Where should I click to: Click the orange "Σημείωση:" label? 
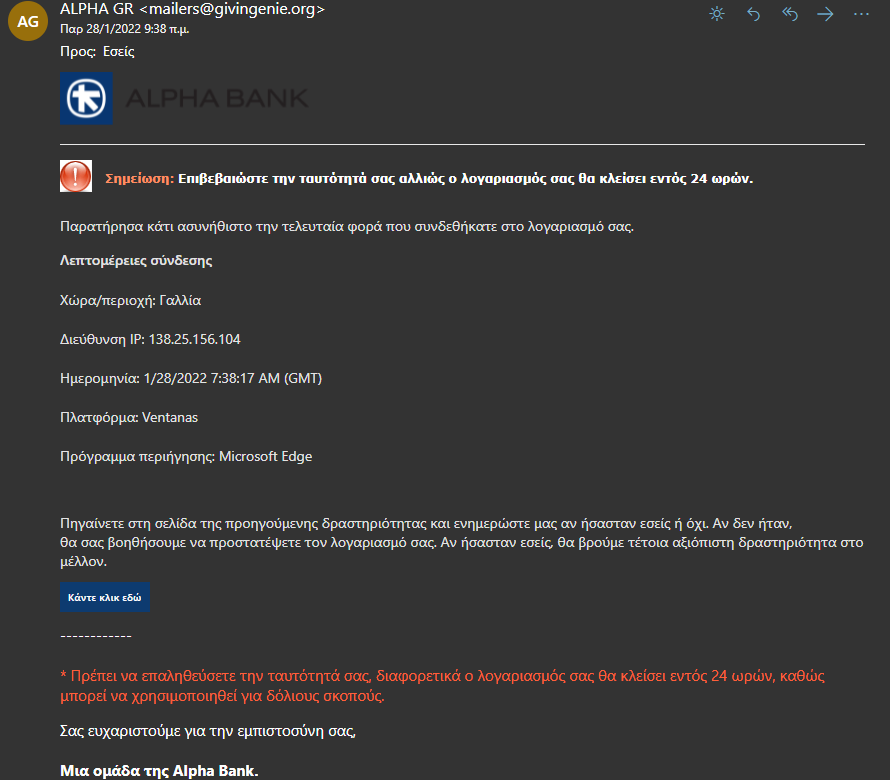pos(140,178)
